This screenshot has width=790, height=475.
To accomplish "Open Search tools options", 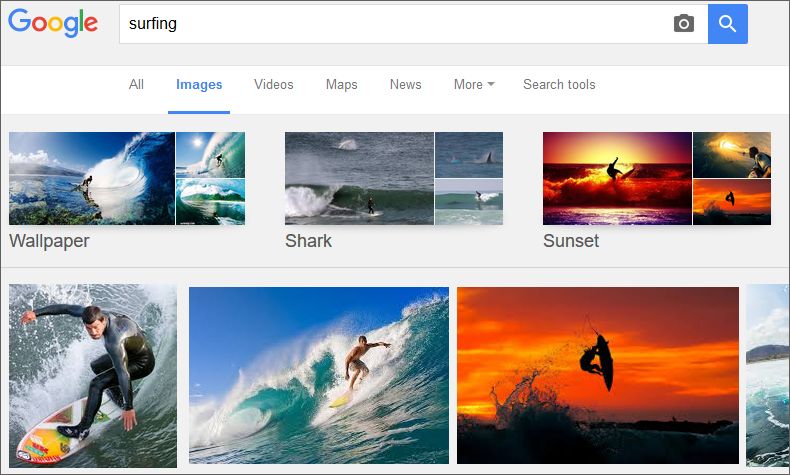I will 559,85.
